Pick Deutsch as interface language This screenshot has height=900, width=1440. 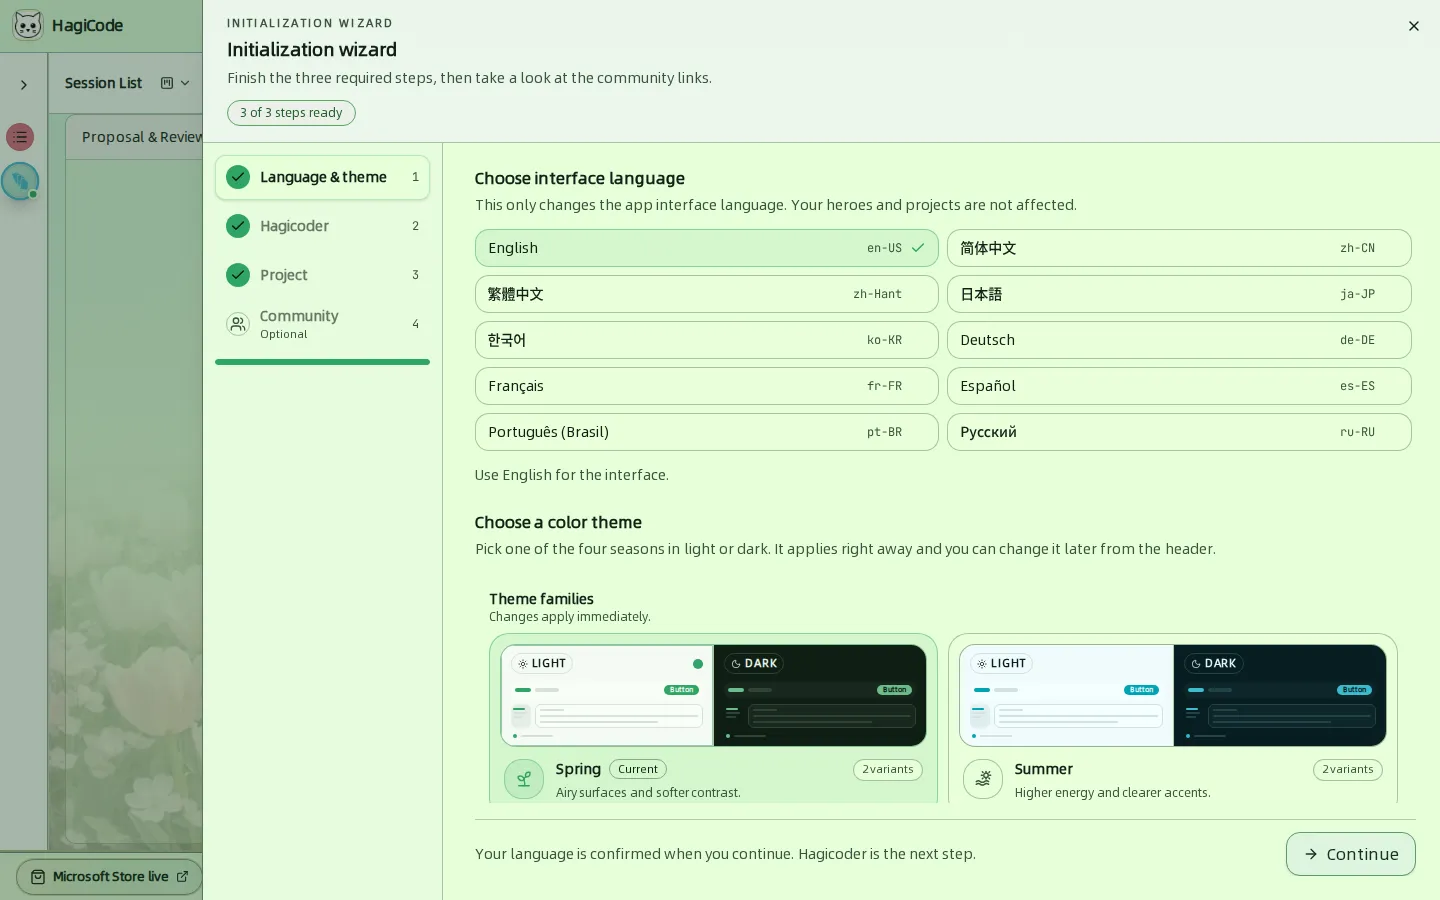[1179, 340]
